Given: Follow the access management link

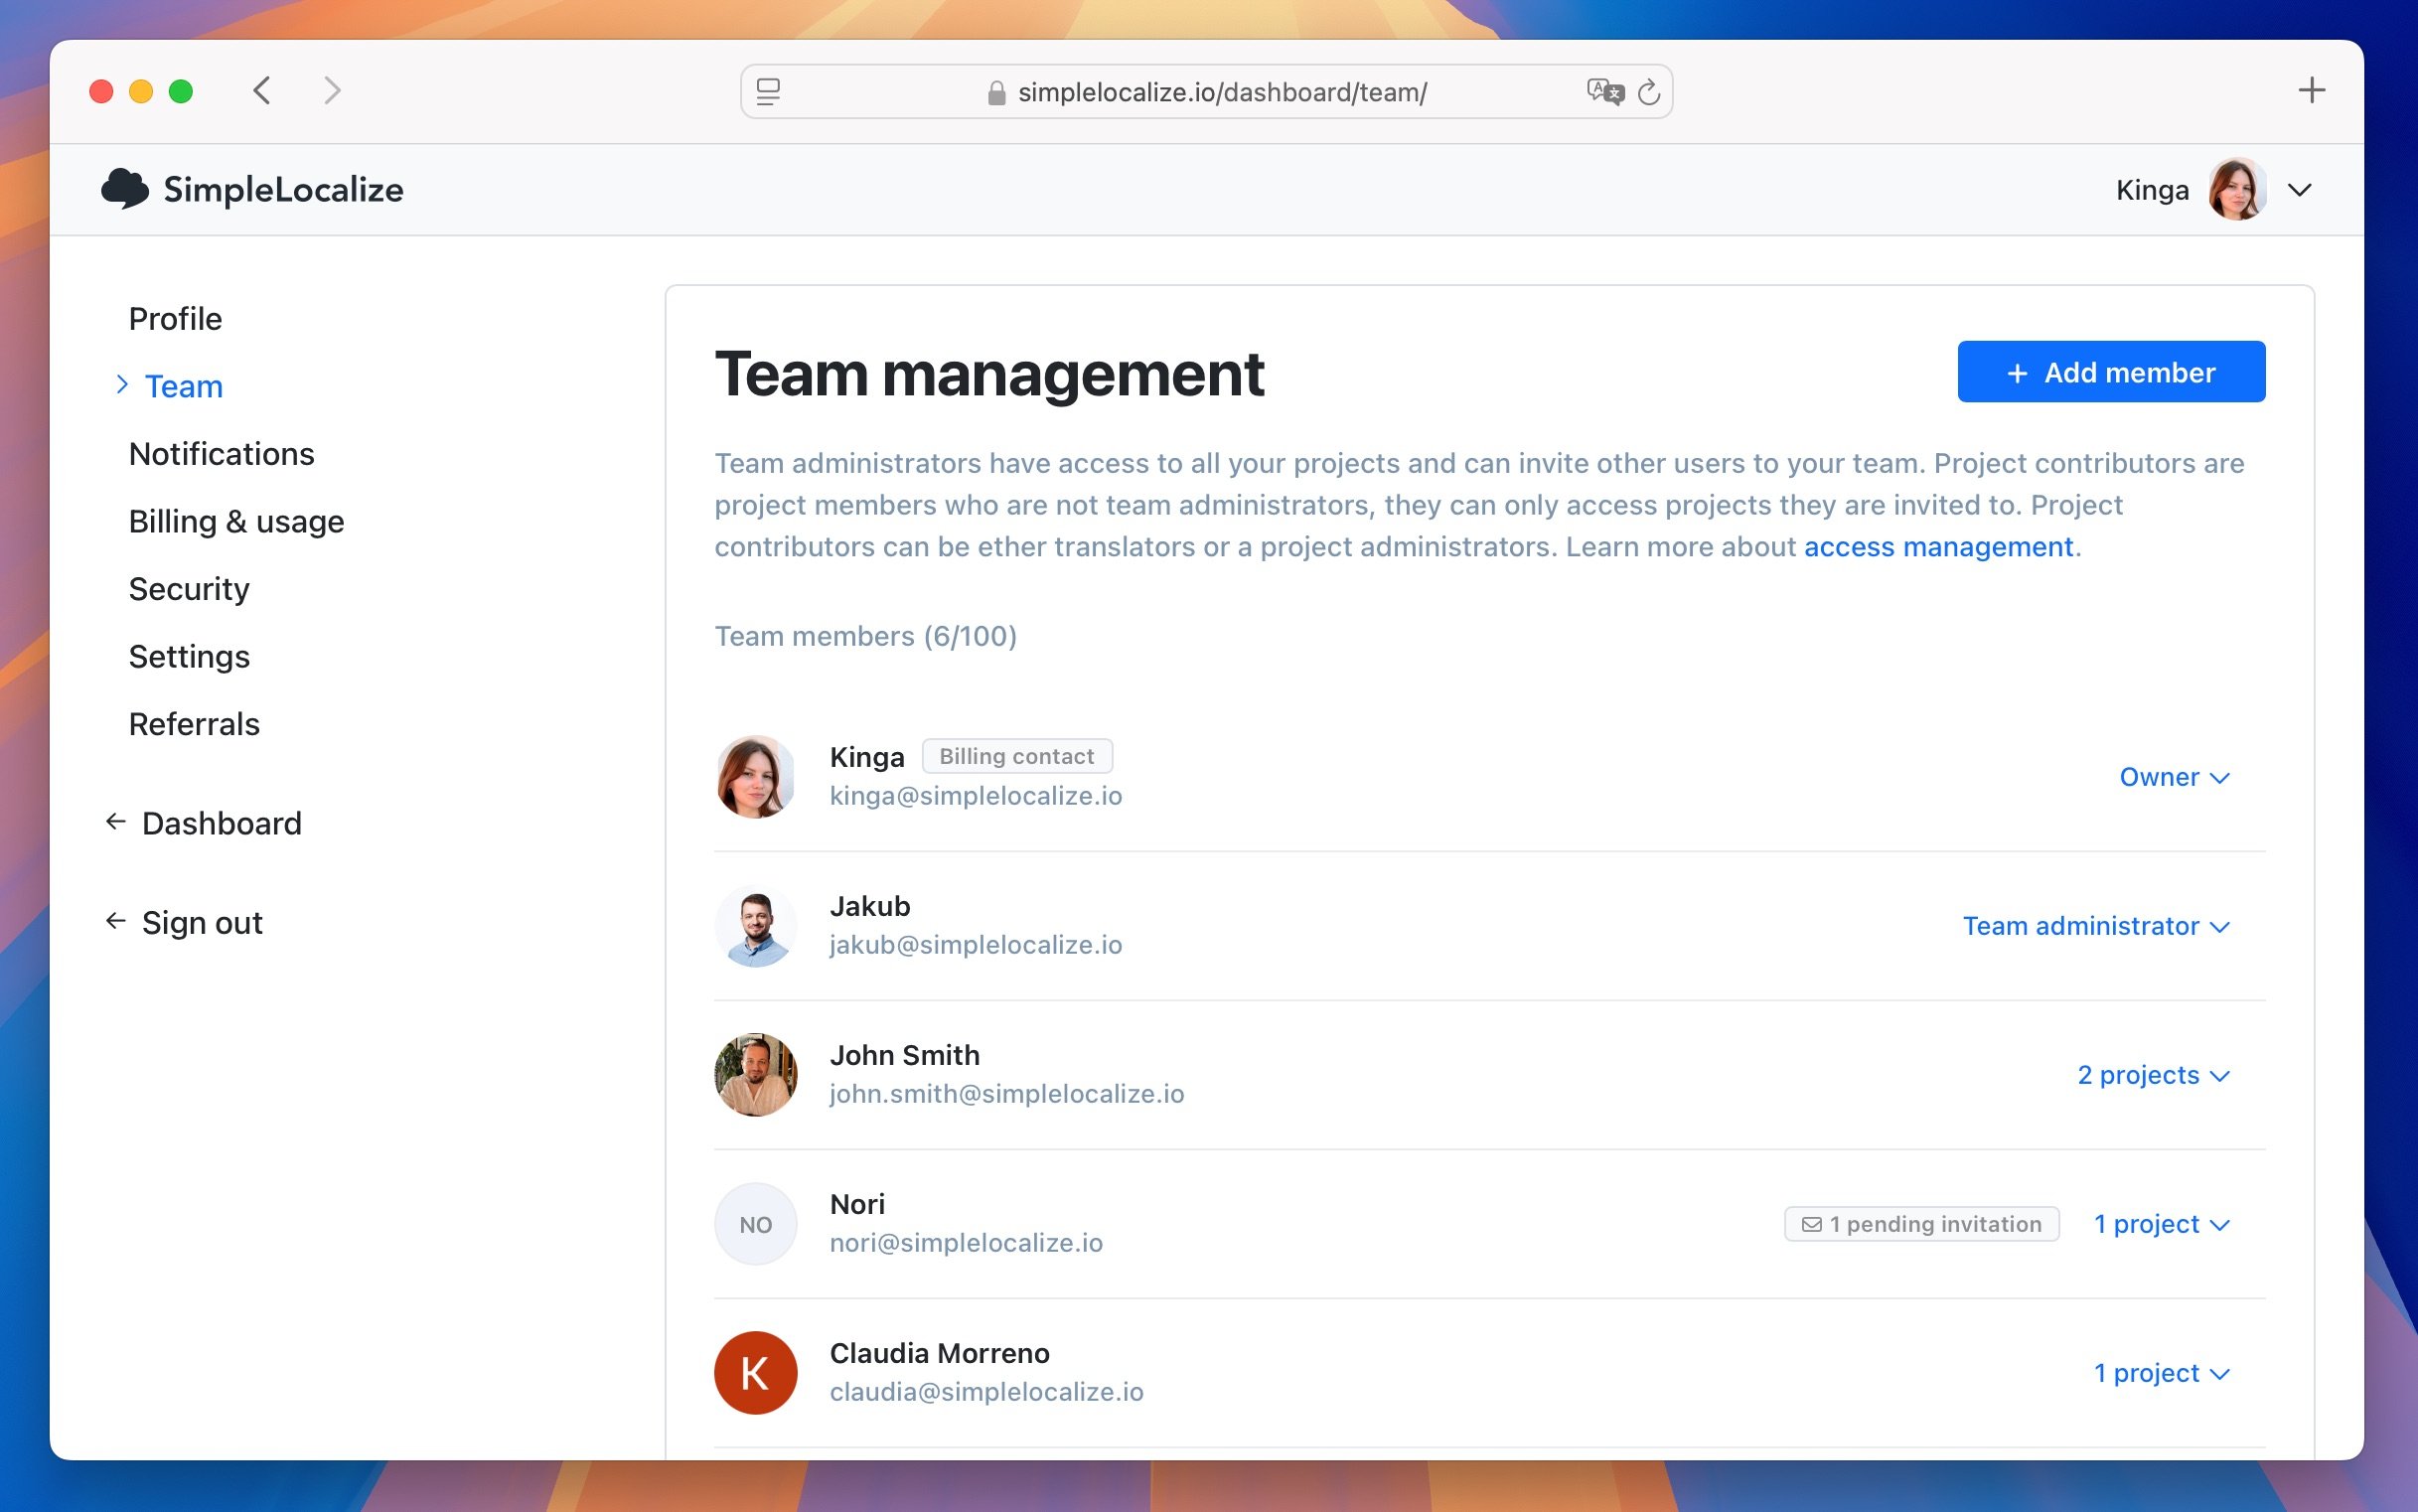Looking at the screenshot, I should coord(1938,547).
